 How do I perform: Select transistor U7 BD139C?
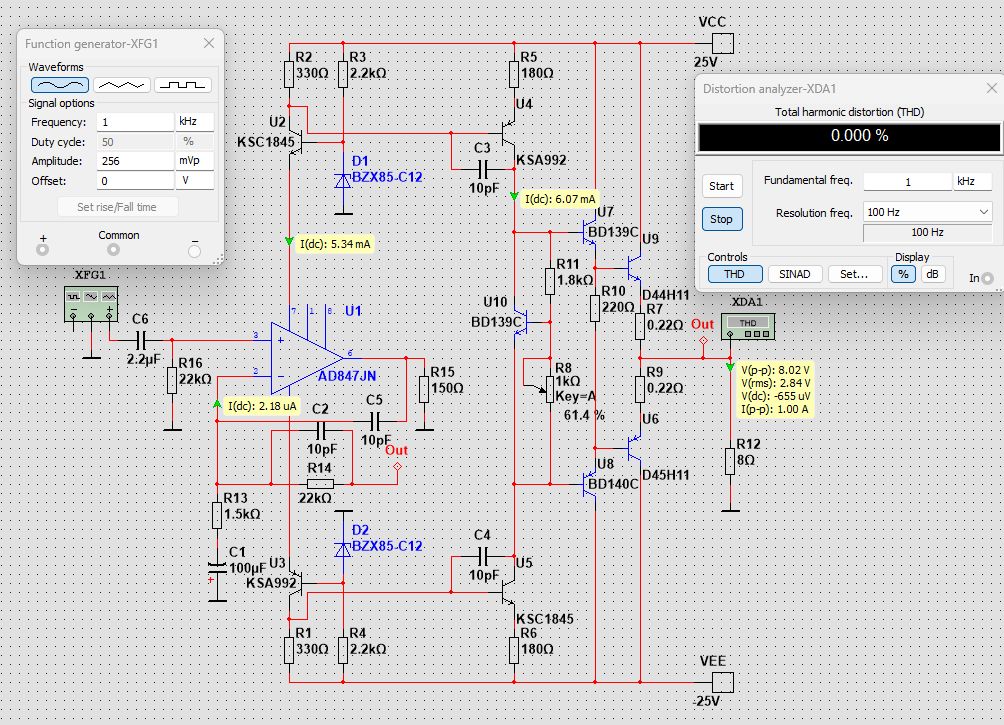[590, 232]
